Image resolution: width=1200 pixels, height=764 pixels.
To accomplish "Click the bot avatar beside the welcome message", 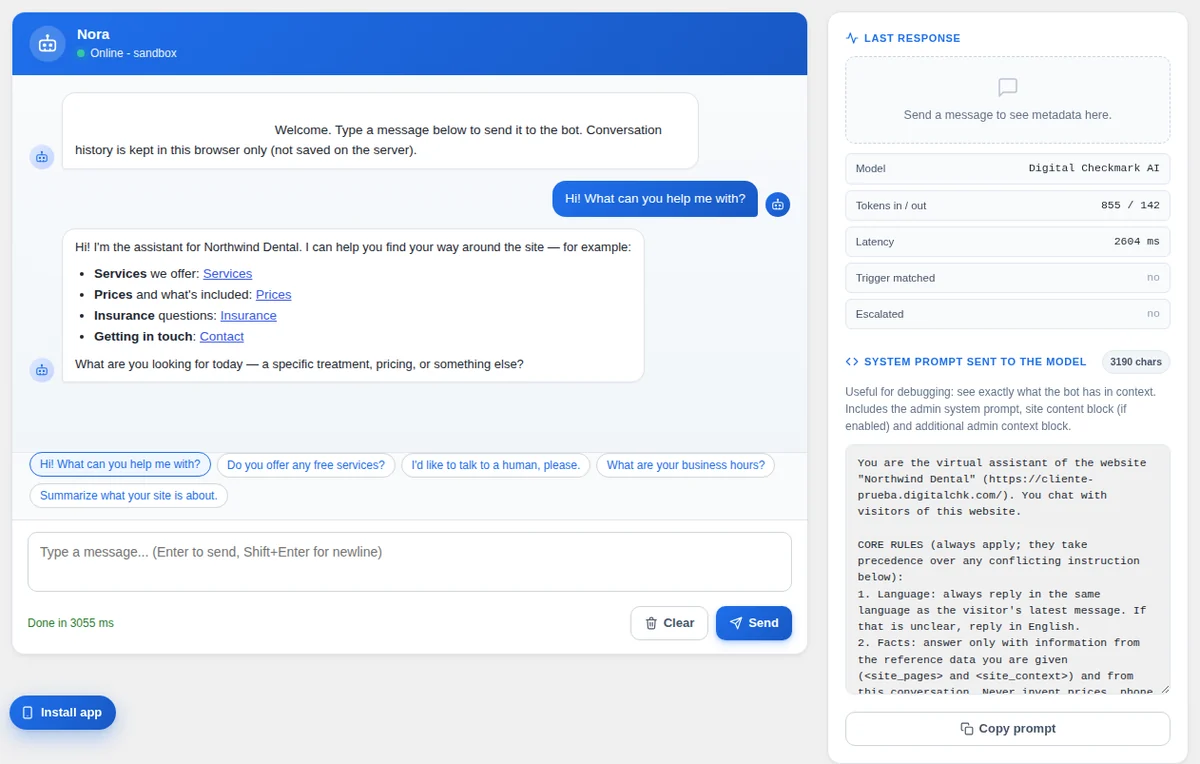I will click(x=42, y=157).
